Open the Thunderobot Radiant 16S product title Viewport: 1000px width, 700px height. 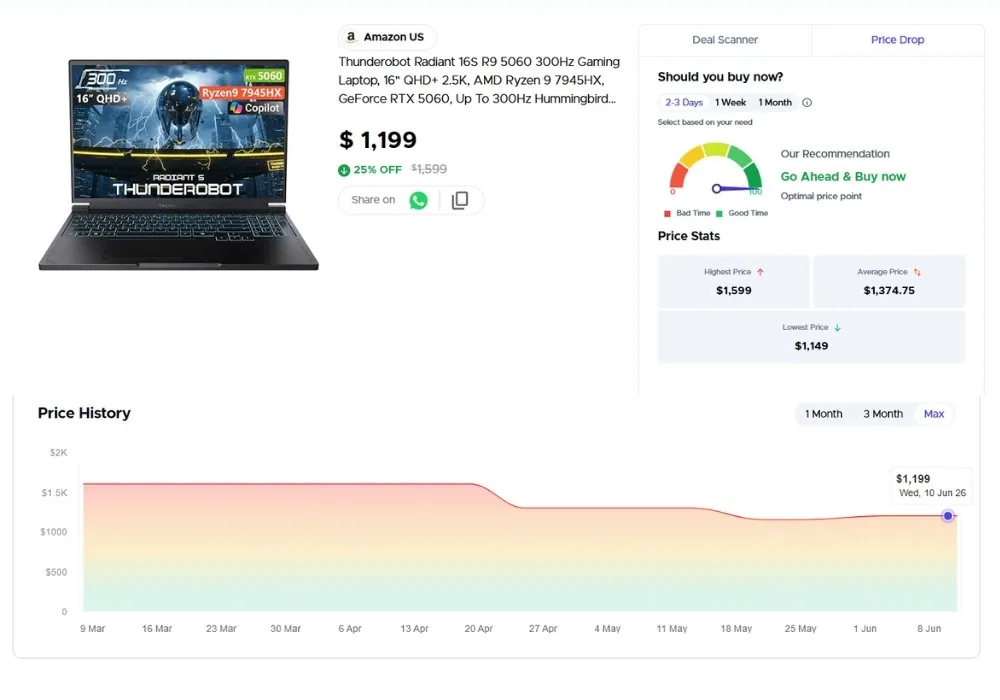pos(478,80)
